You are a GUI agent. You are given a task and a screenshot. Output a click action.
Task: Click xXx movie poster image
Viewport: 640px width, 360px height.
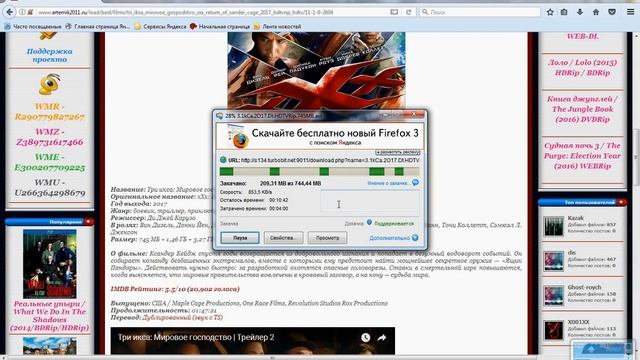click(316, 71)
